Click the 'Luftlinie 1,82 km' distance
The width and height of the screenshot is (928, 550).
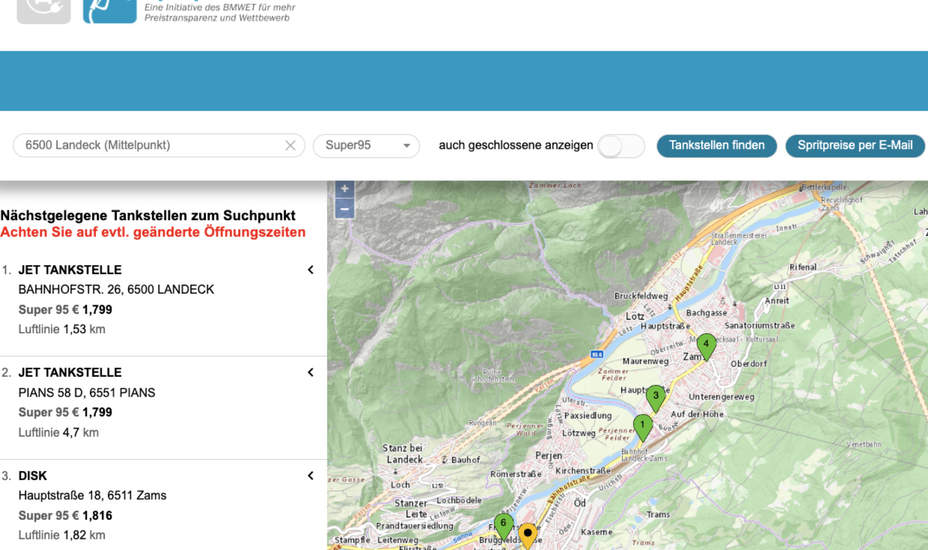pyautogui.click(x=62, y=535)
